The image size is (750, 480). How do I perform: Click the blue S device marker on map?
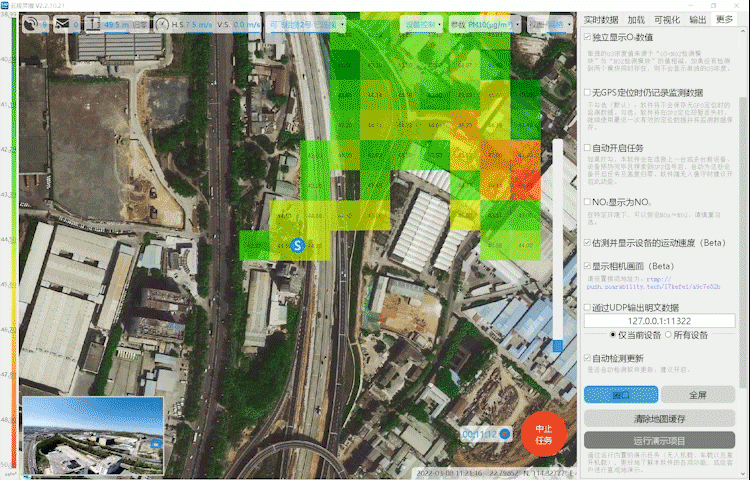297,245
